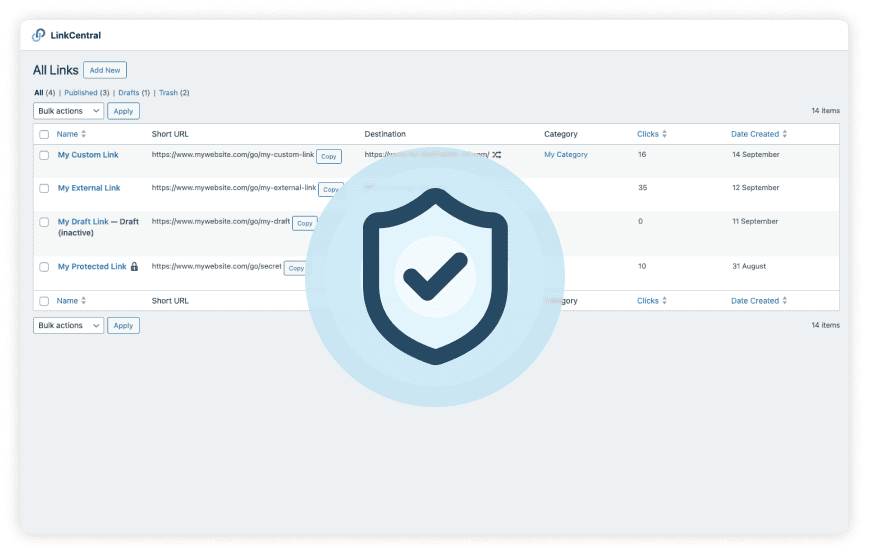Tick the checkbox for My Draft Link

tap(44, 222)
